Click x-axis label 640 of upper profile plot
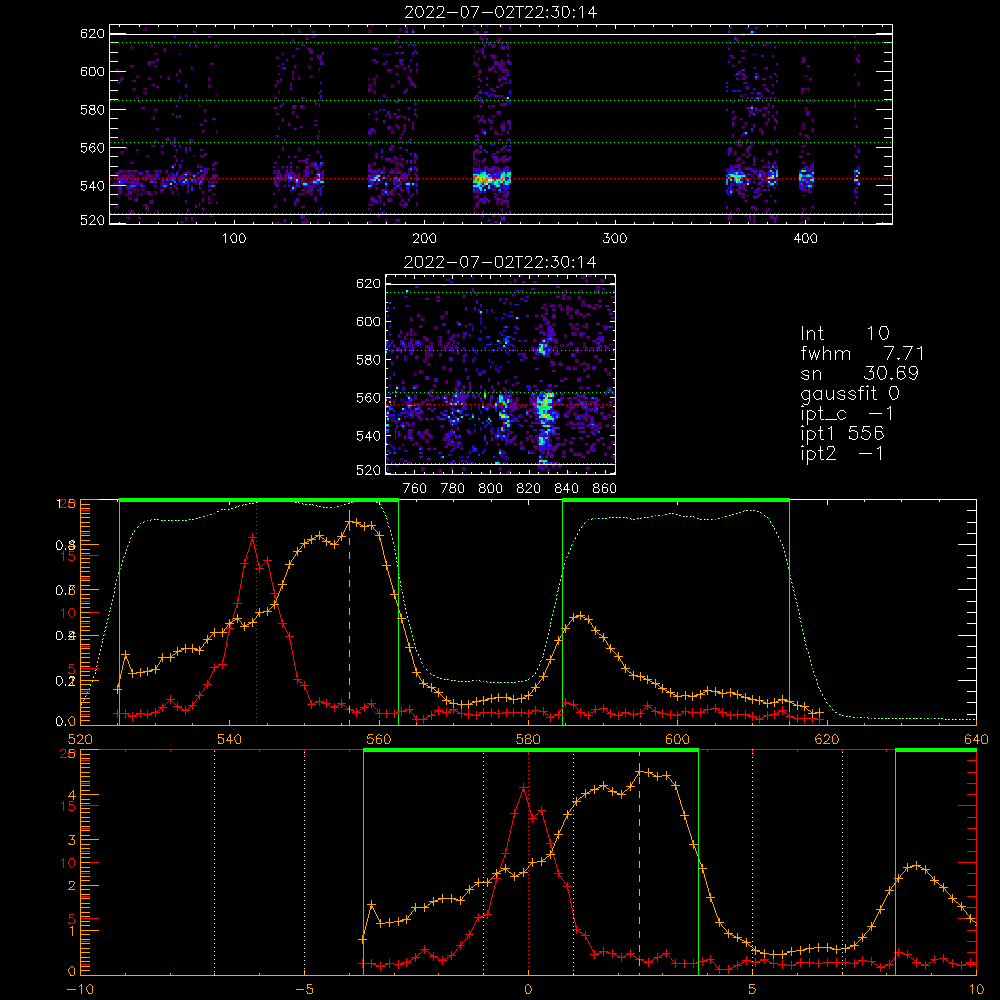Image resolution: width=1000 pixels, height=1000 pixels. tap(976, 740)
